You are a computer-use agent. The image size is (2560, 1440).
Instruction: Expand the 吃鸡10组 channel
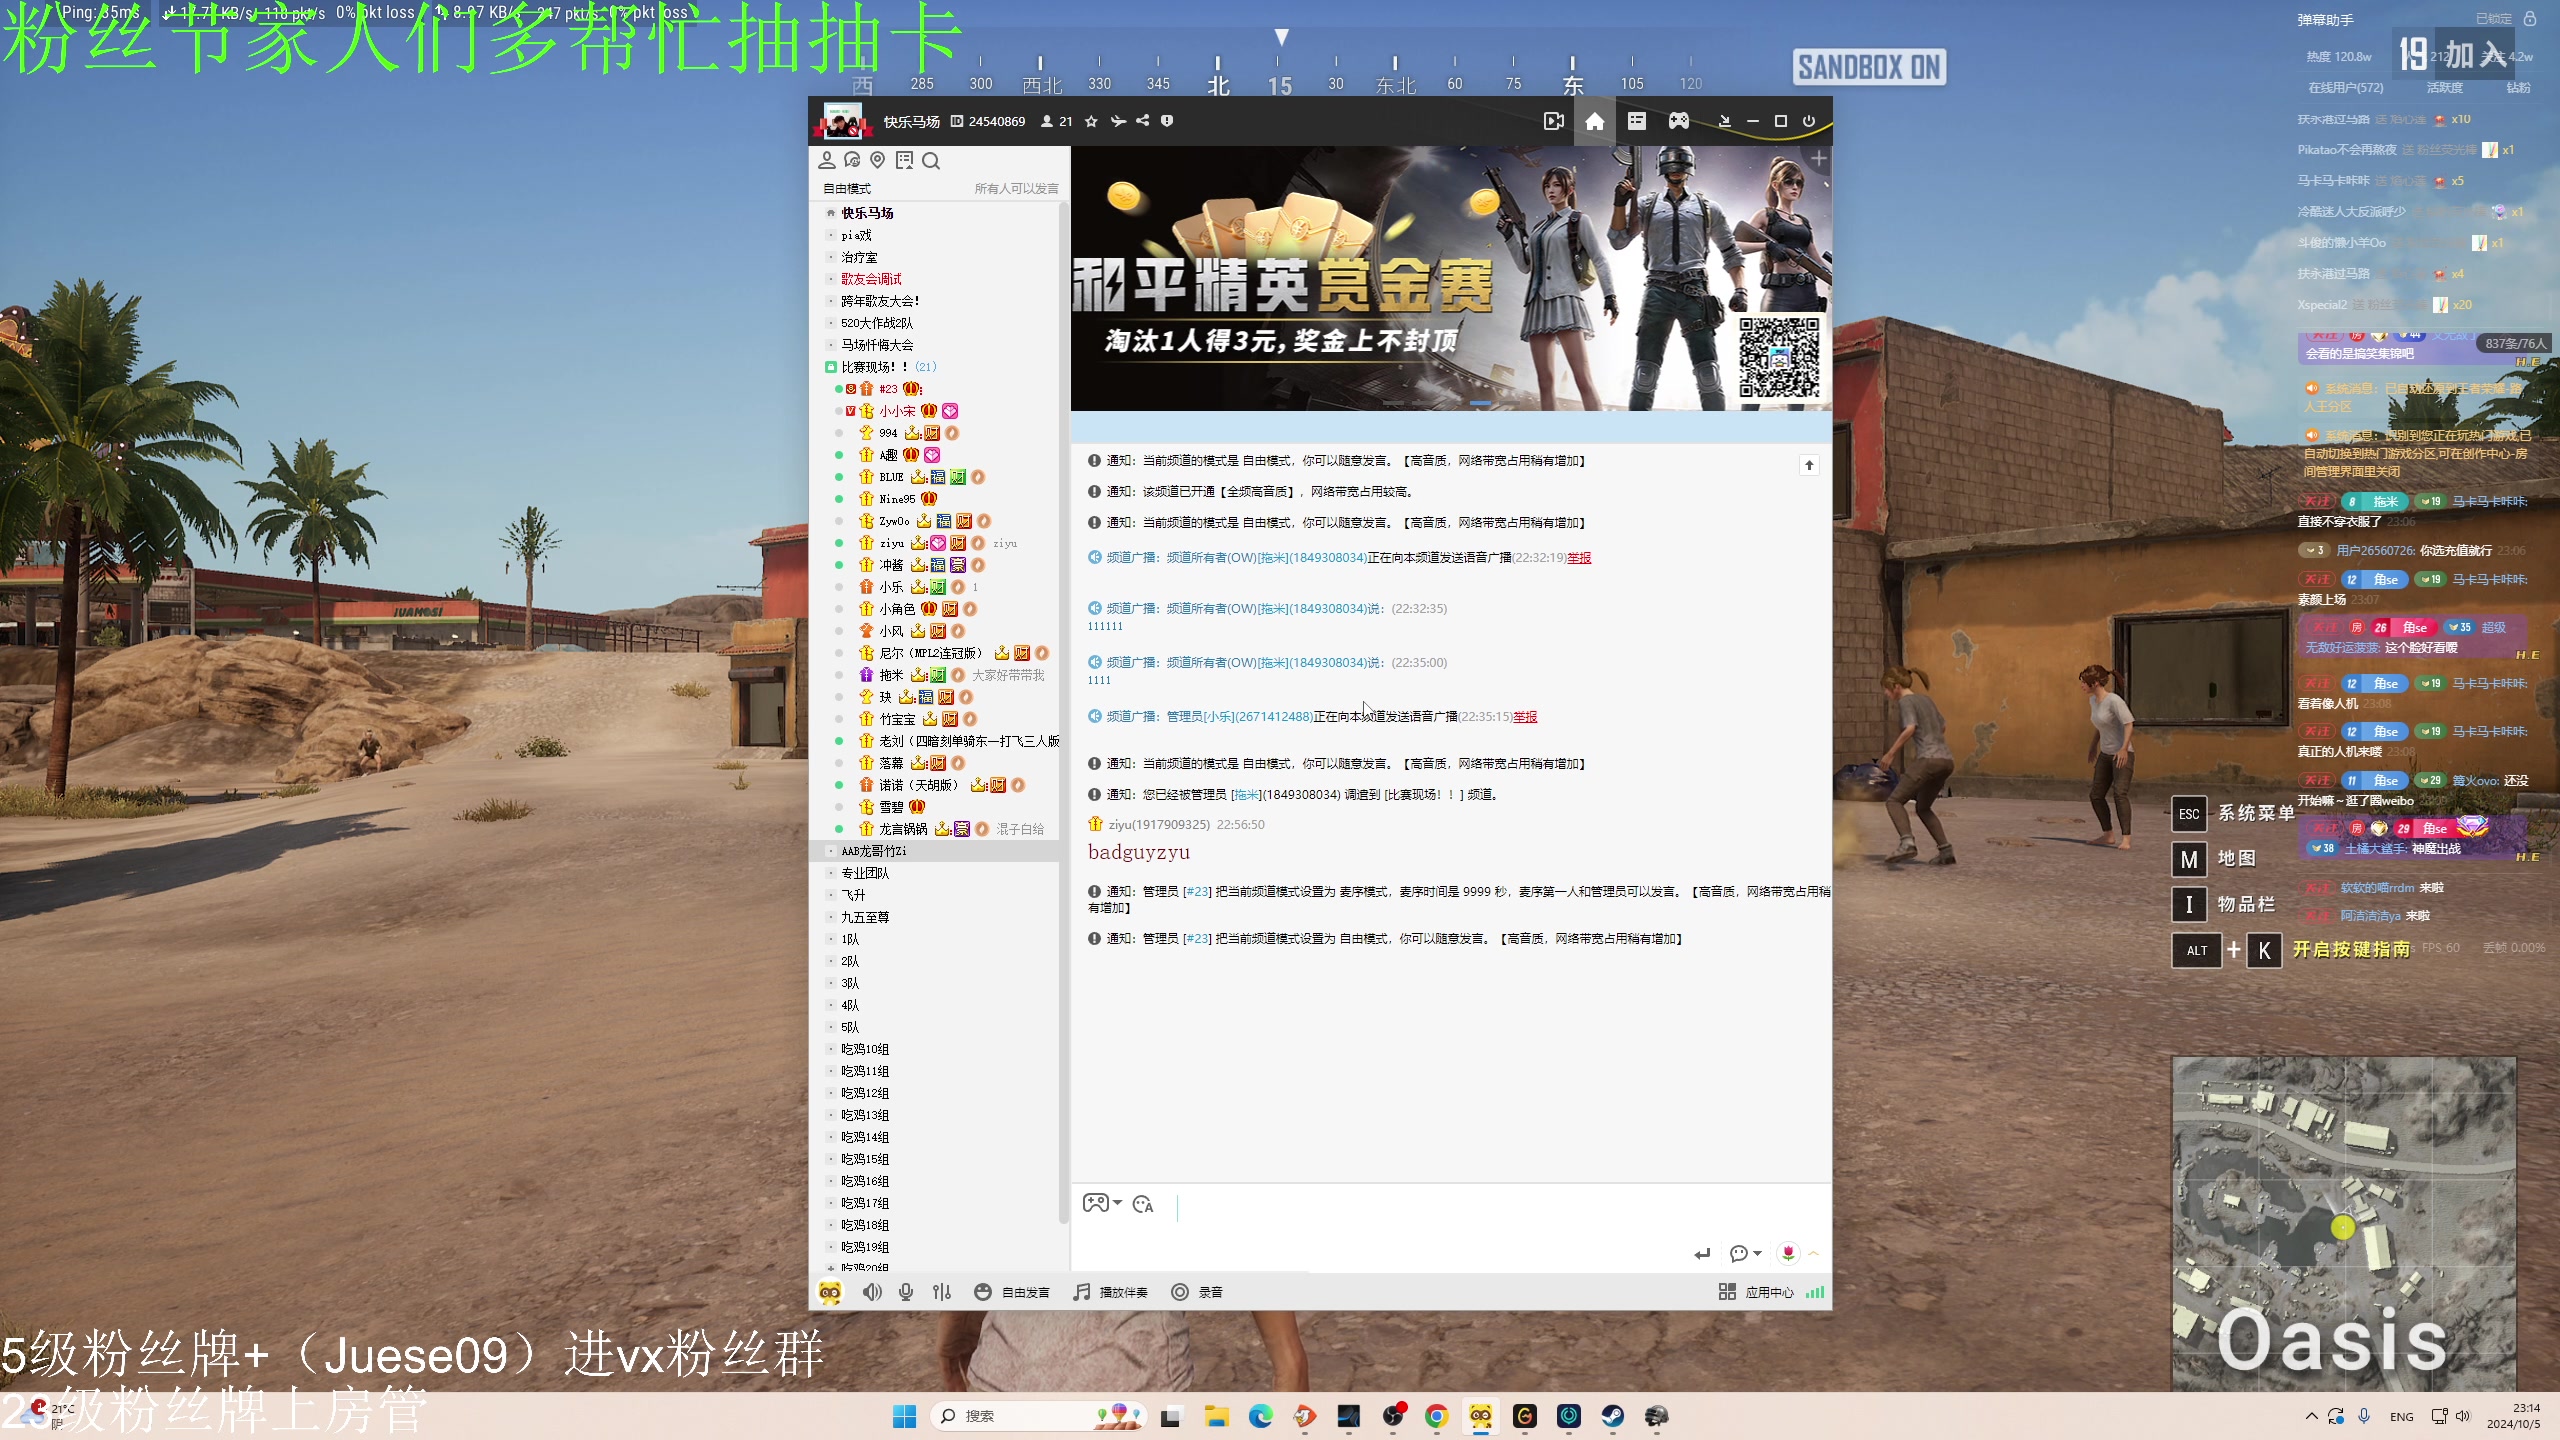pyautogui.click(x=830, y=1049)
